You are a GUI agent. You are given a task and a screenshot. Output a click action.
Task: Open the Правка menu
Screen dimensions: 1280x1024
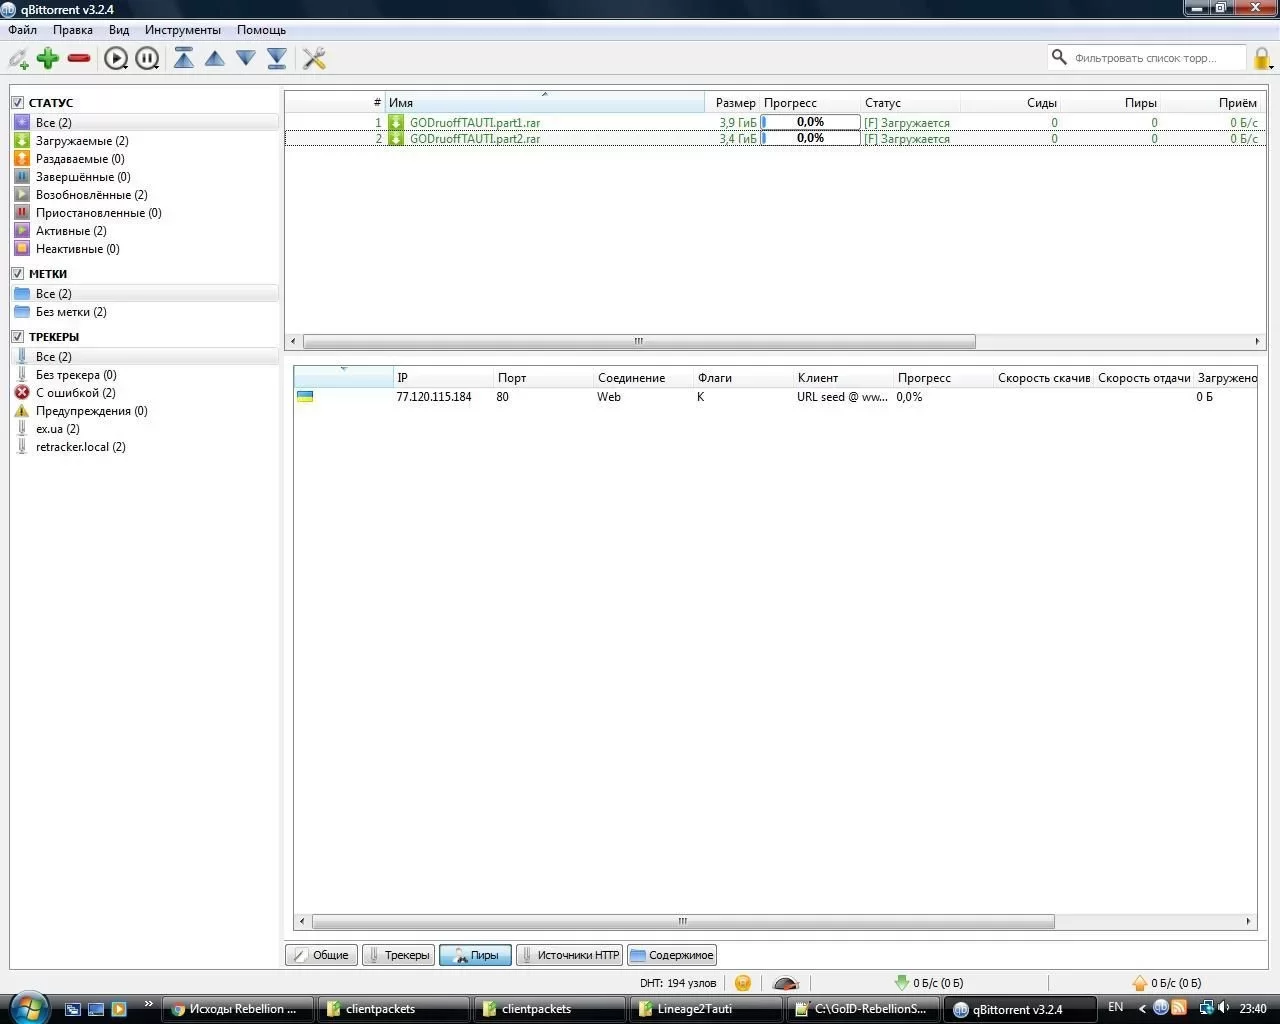73,30
